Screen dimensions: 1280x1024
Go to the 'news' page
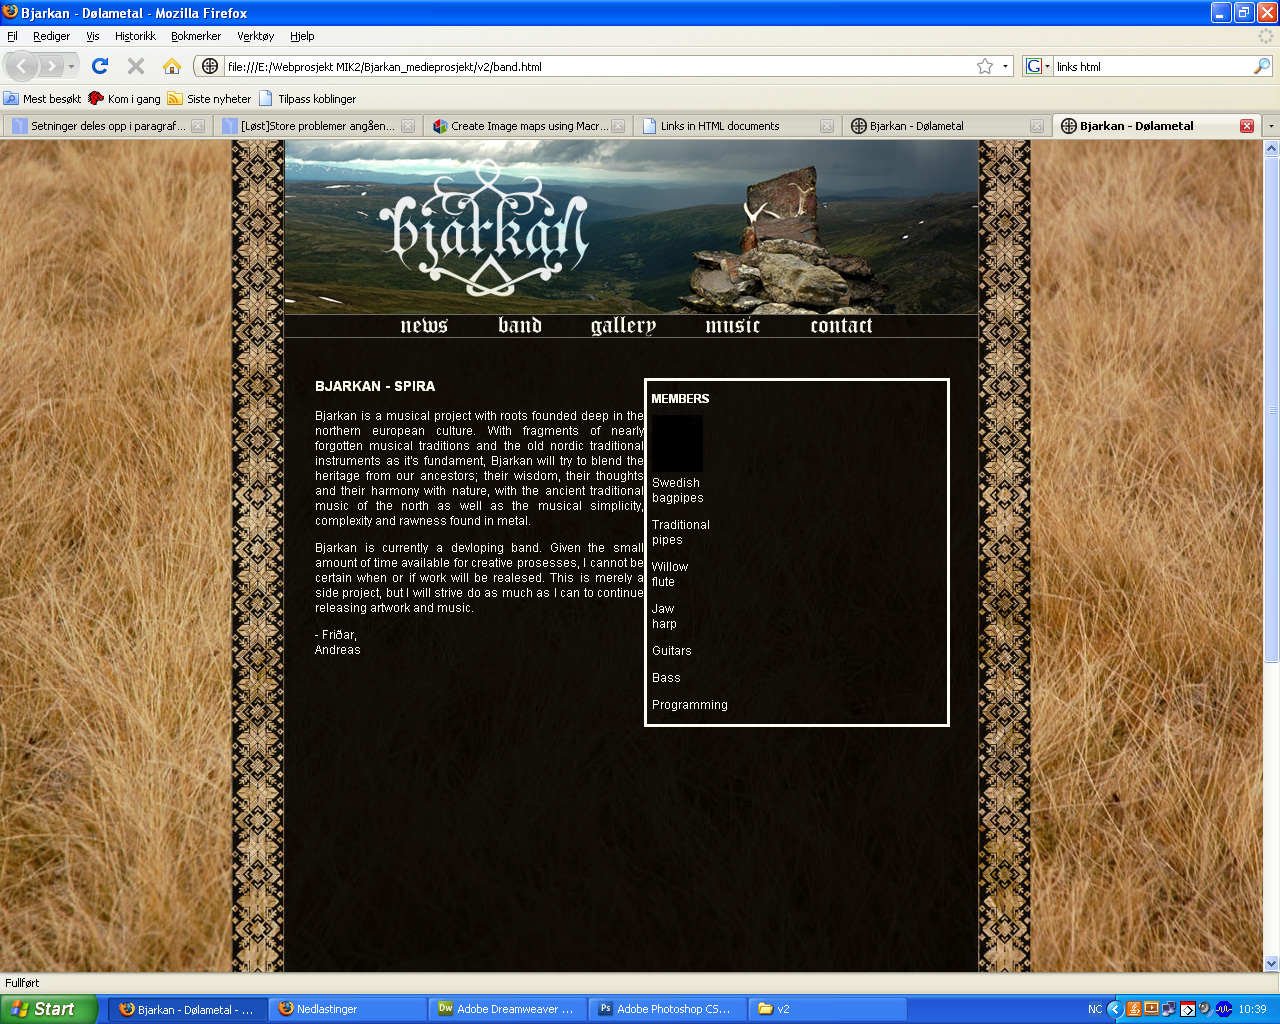pyautogui.click(x=424, y=326)
